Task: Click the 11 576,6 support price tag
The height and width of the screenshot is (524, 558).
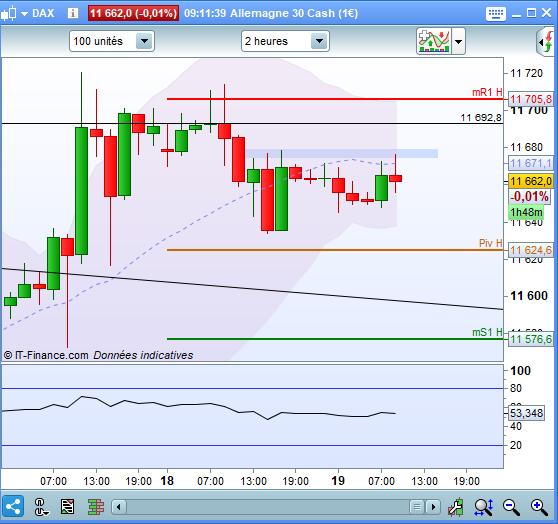Action: click(x=531, y=339)
